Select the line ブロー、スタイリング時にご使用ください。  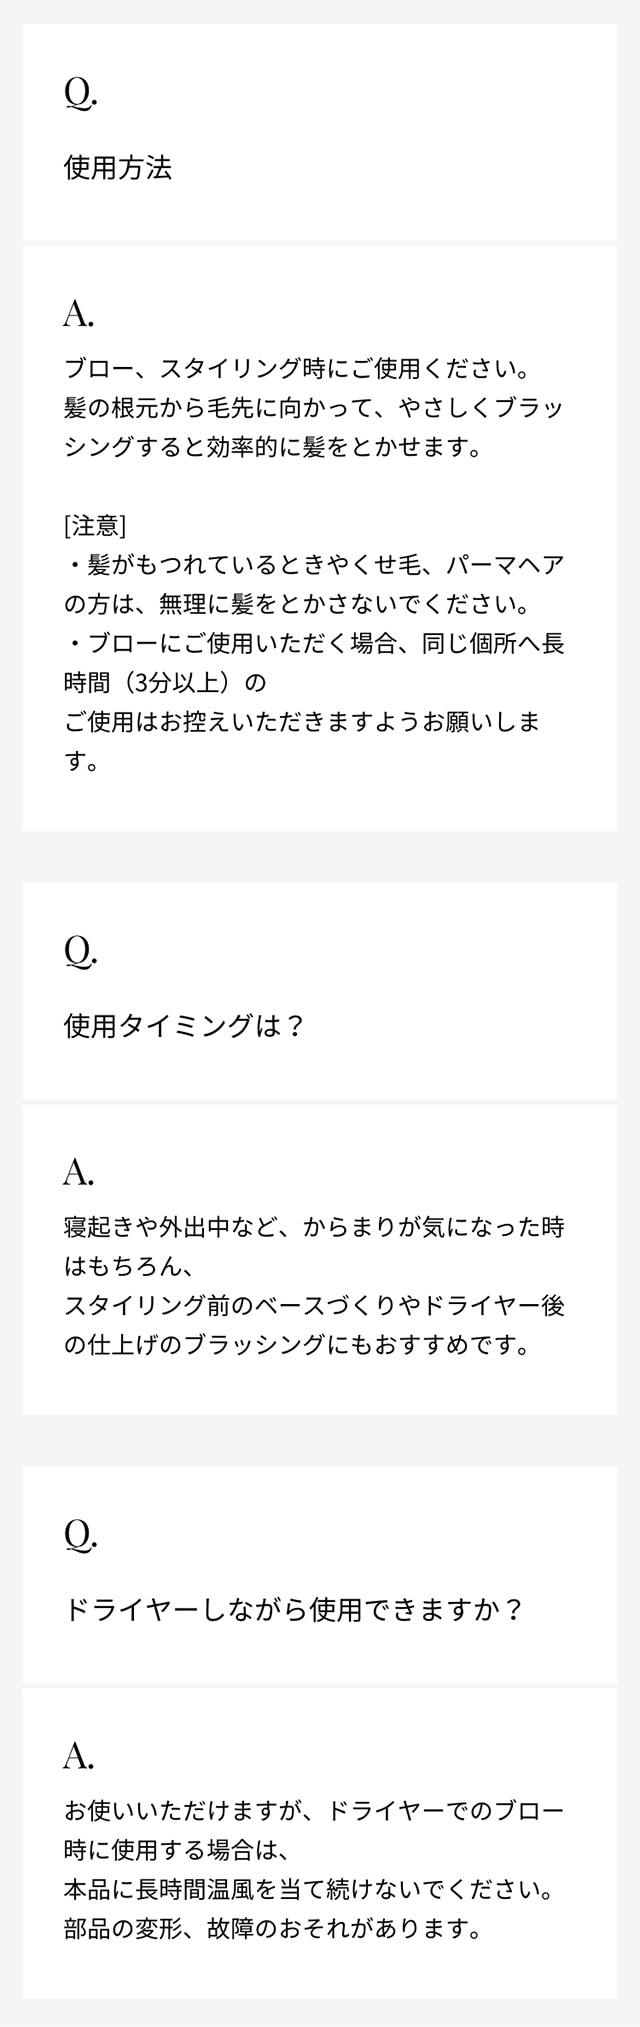coord(296,368)
